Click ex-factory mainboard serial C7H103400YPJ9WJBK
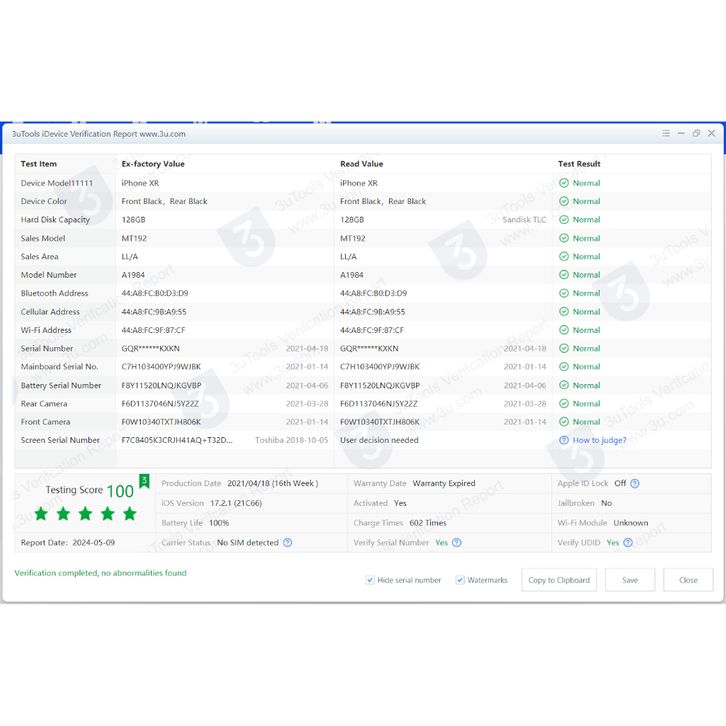The height and width of the screenshot is (726, 726). tap(161, 367)
